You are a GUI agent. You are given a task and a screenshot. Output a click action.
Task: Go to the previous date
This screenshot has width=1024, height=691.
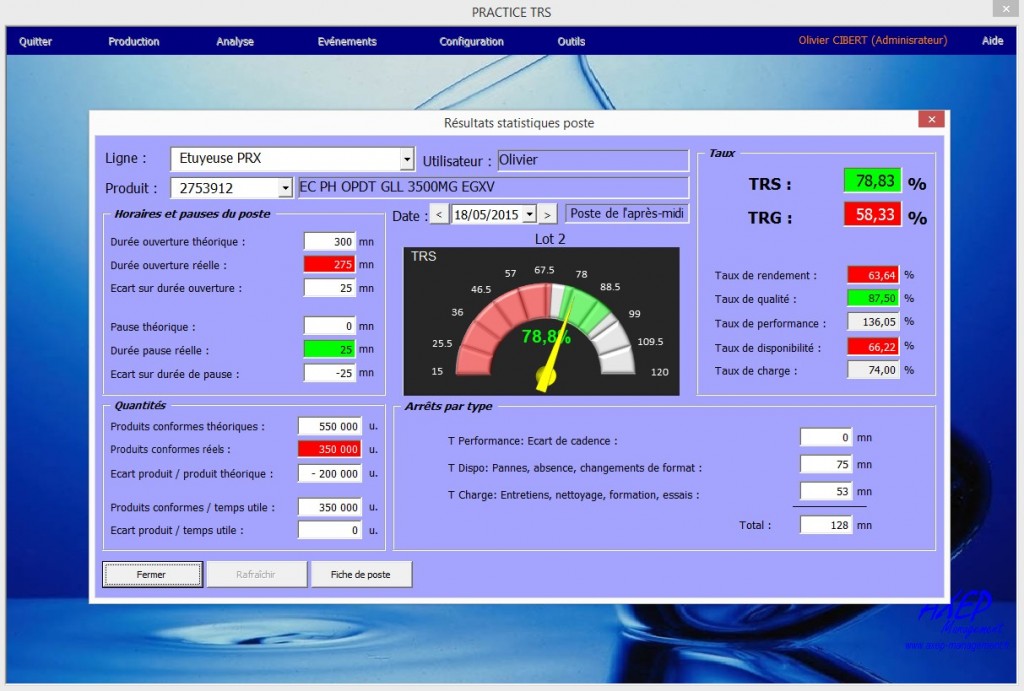[x=440, y=214]
